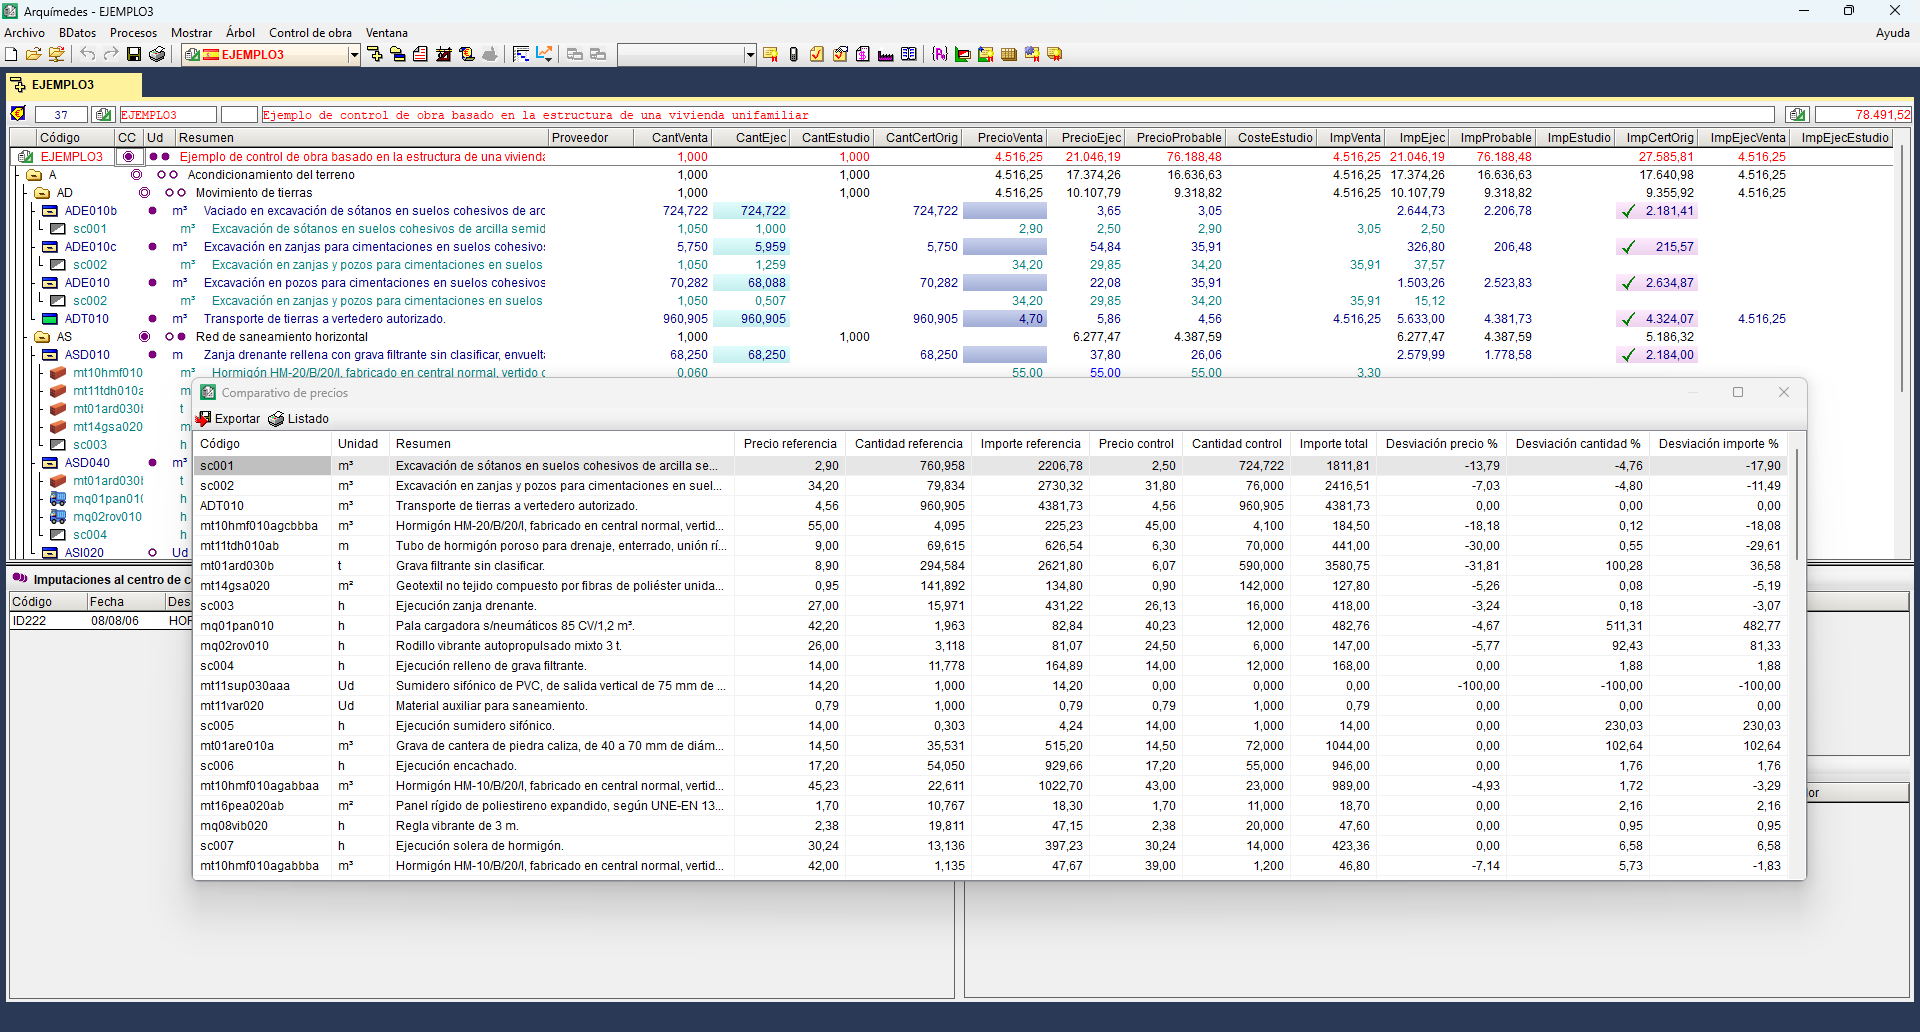Click the green check on ADT010 row
Screen dimensions: 1920x1032
click(x=1628, y=319)
